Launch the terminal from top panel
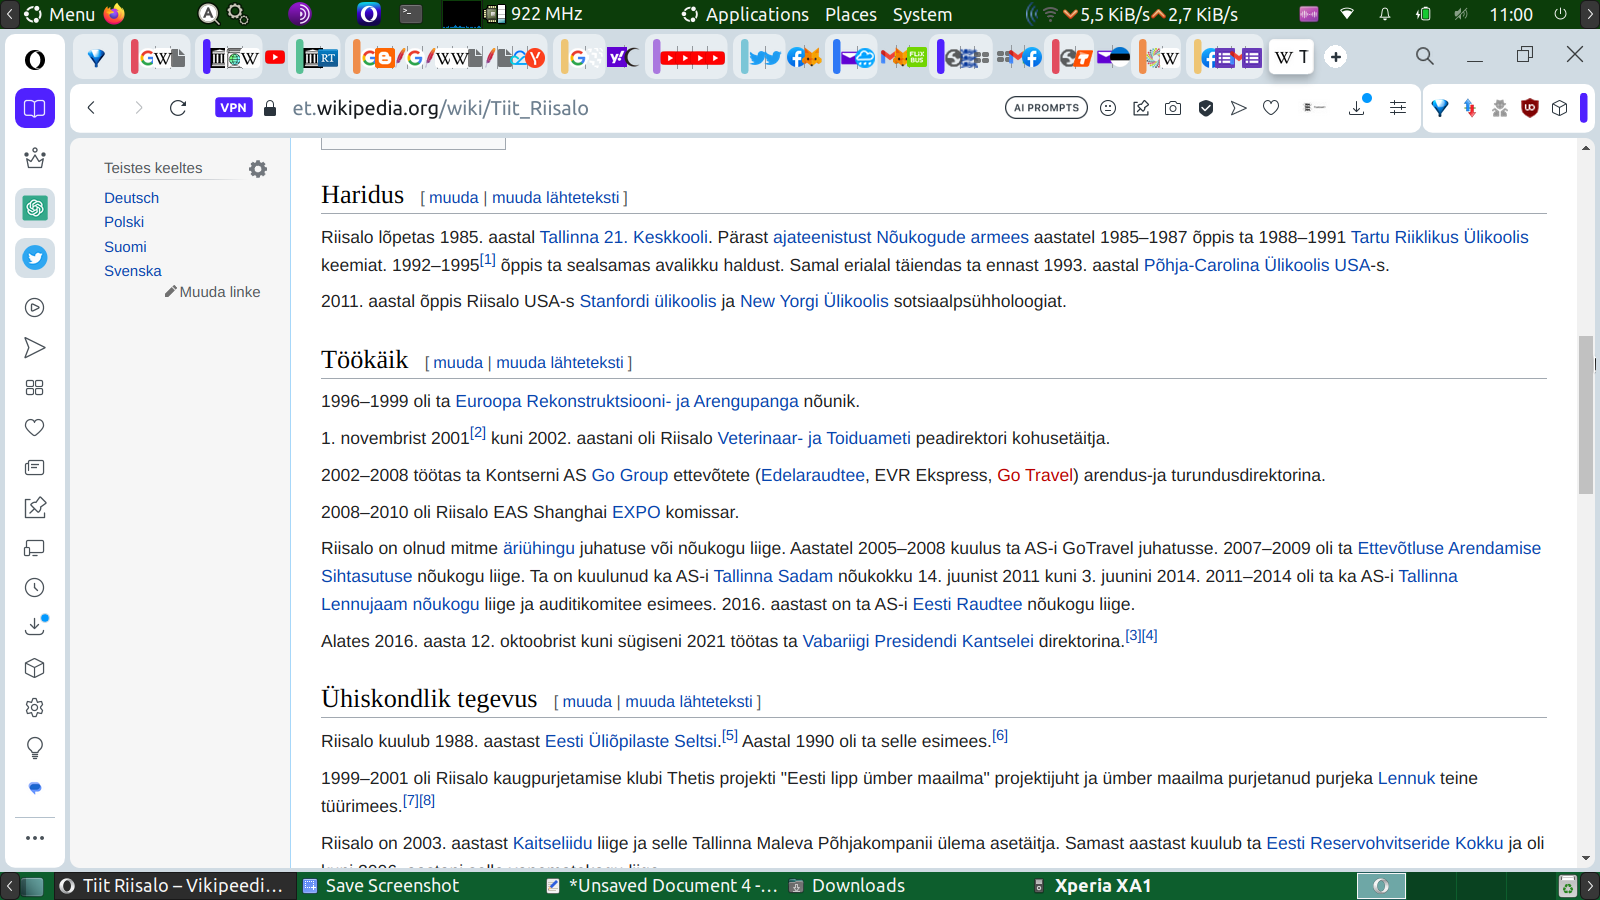The width and height of the screenshot is (1600, 900). [x=411, y=14]
